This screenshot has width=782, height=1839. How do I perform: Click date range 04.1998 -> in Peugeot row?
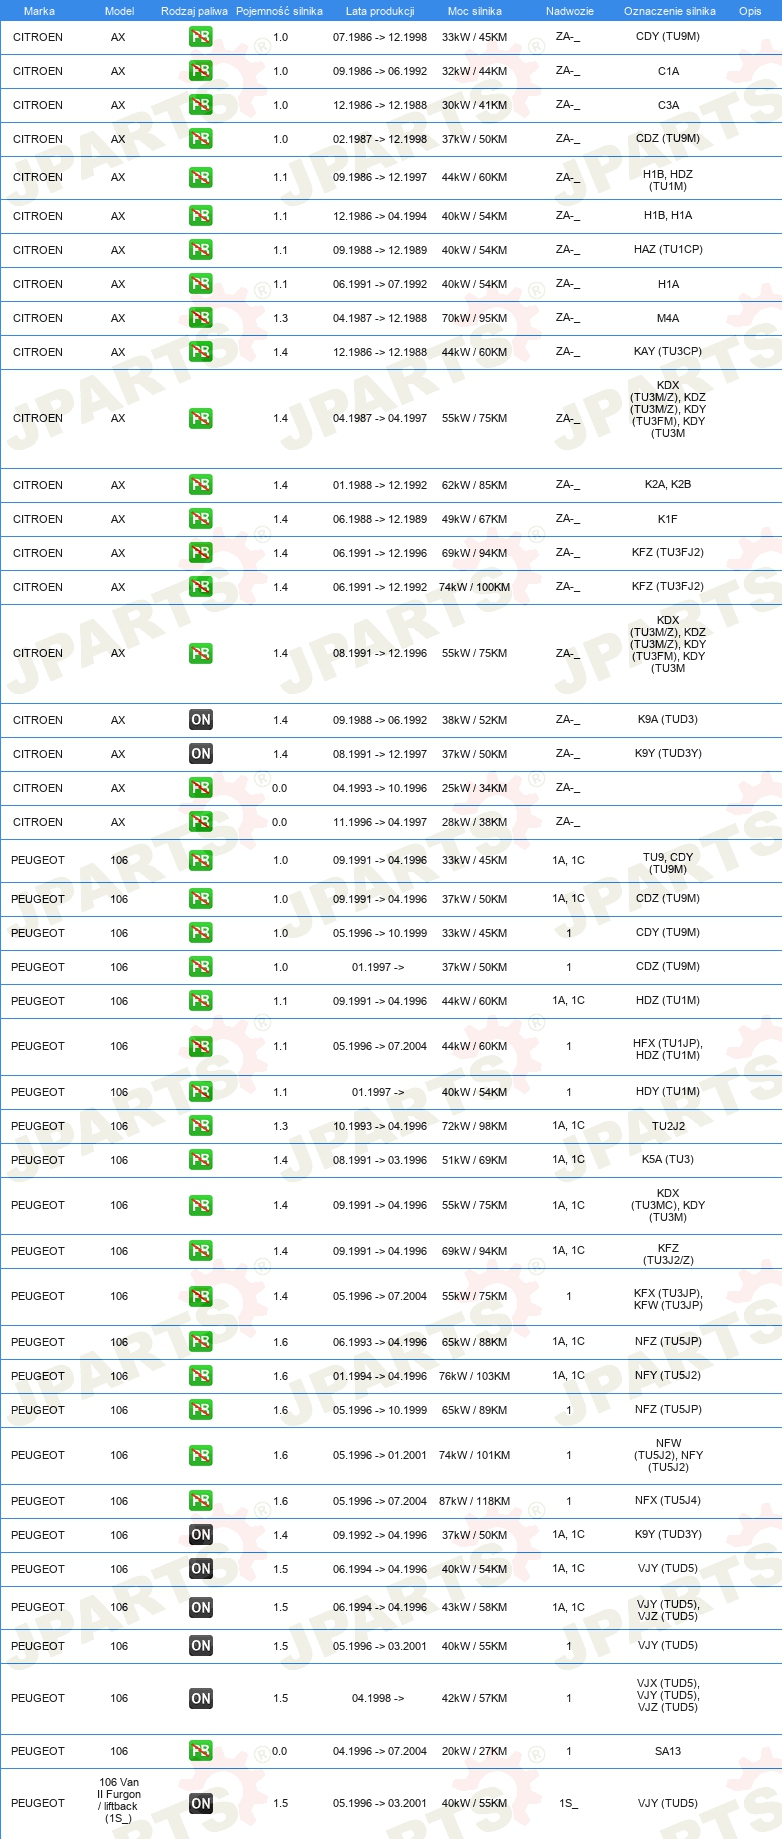tap(378, 1698)
